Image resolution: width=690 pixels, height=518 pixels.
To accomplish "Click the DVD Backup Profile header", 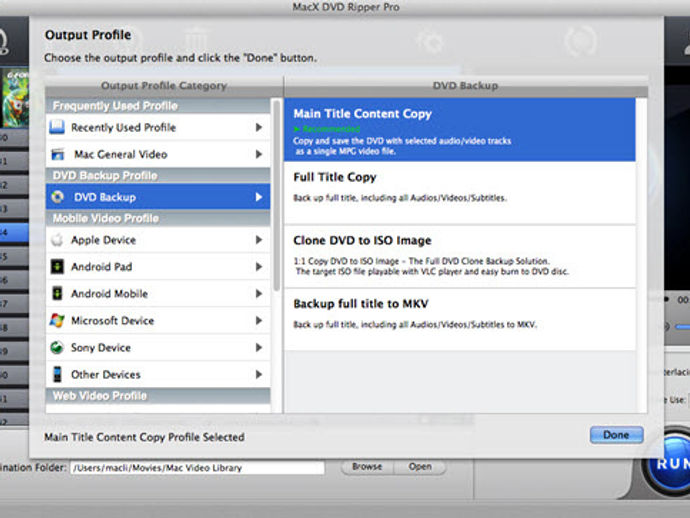I will pos(158,176).
